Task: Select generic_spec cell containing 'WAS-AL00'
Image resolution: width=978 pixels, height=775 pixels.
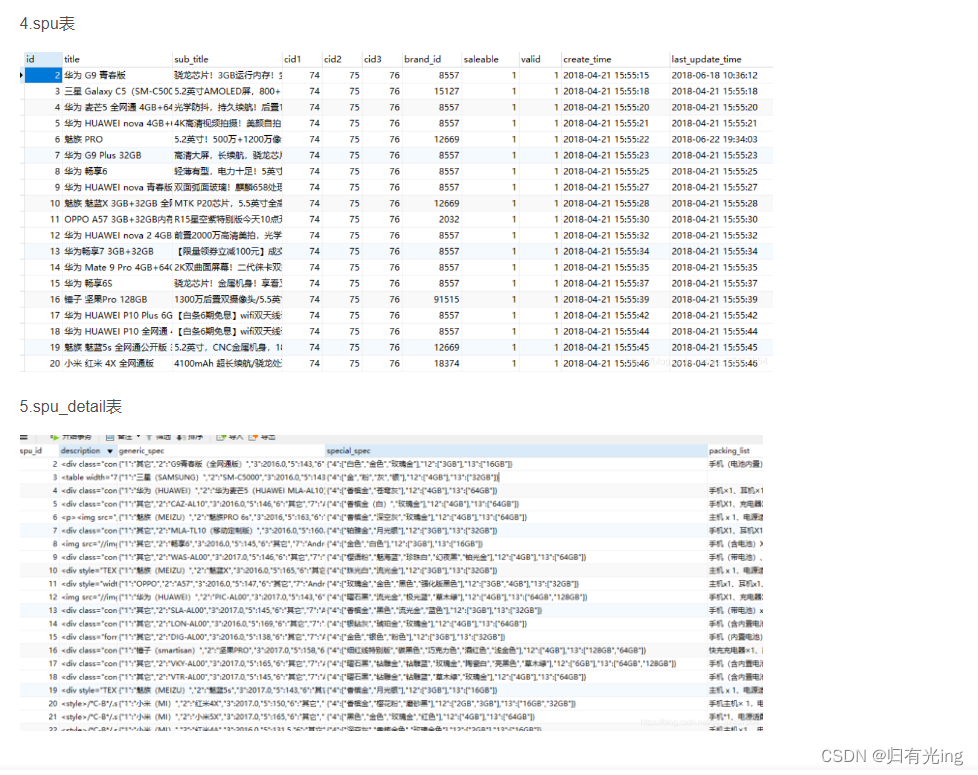Action: (x=221, y=557)
